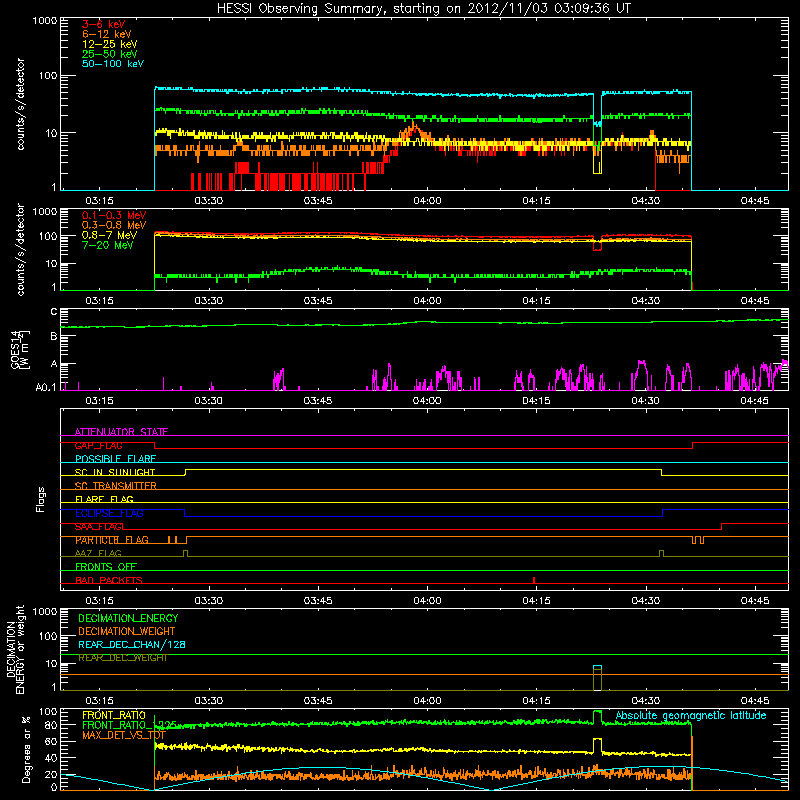Click the cyan REAR_DEC_CHAN pulse in decimation plot
Screen dimensions: 800x800
click(597, 667)
